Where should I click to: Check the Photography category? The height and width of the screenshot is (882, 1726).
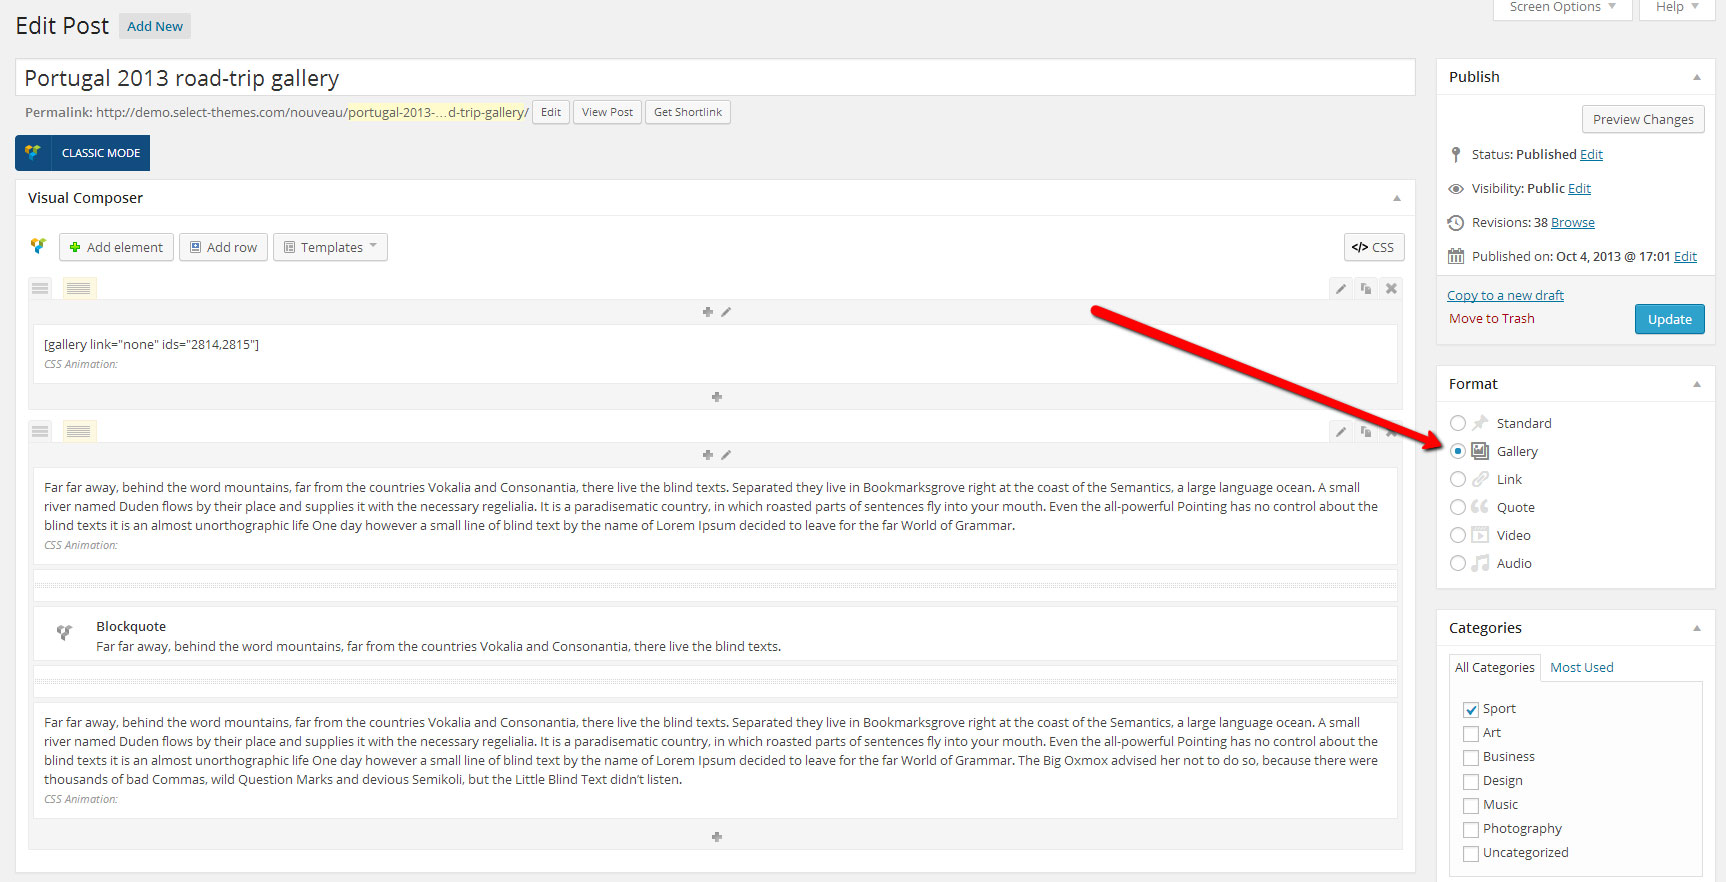[1471, 830]
